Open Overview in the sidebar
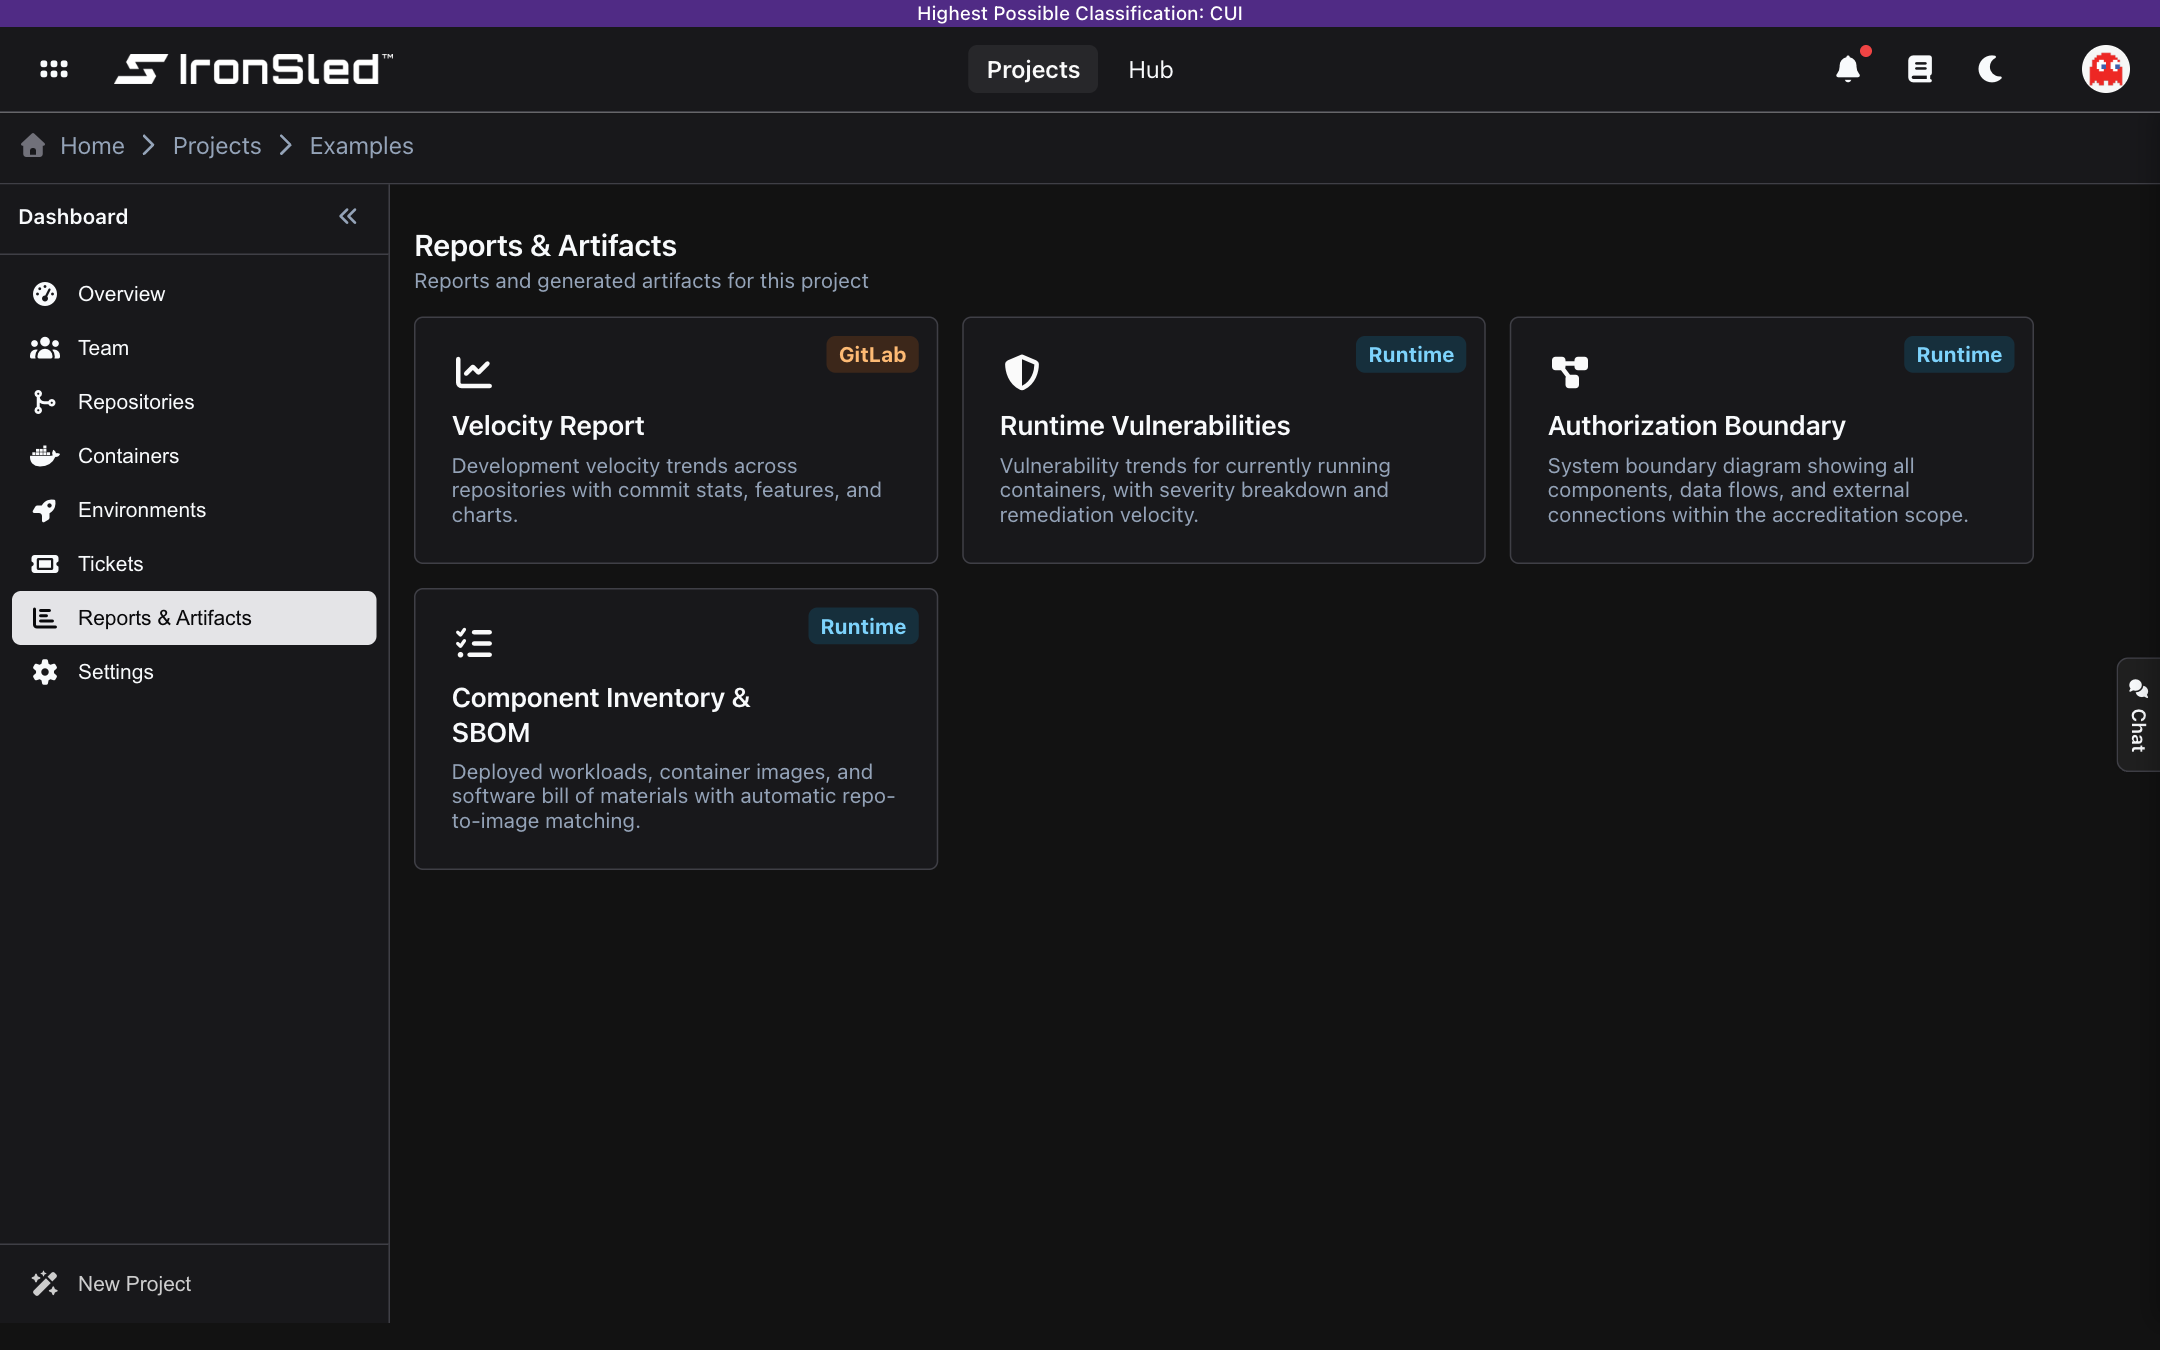This screenshot has width=2160, height=1350. tap(194, 294)
